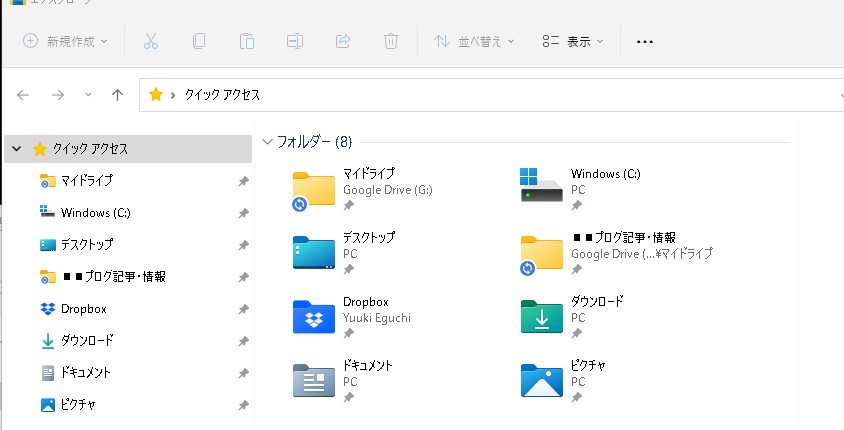Open the Dropbox folder in main pane

[314, 315]
